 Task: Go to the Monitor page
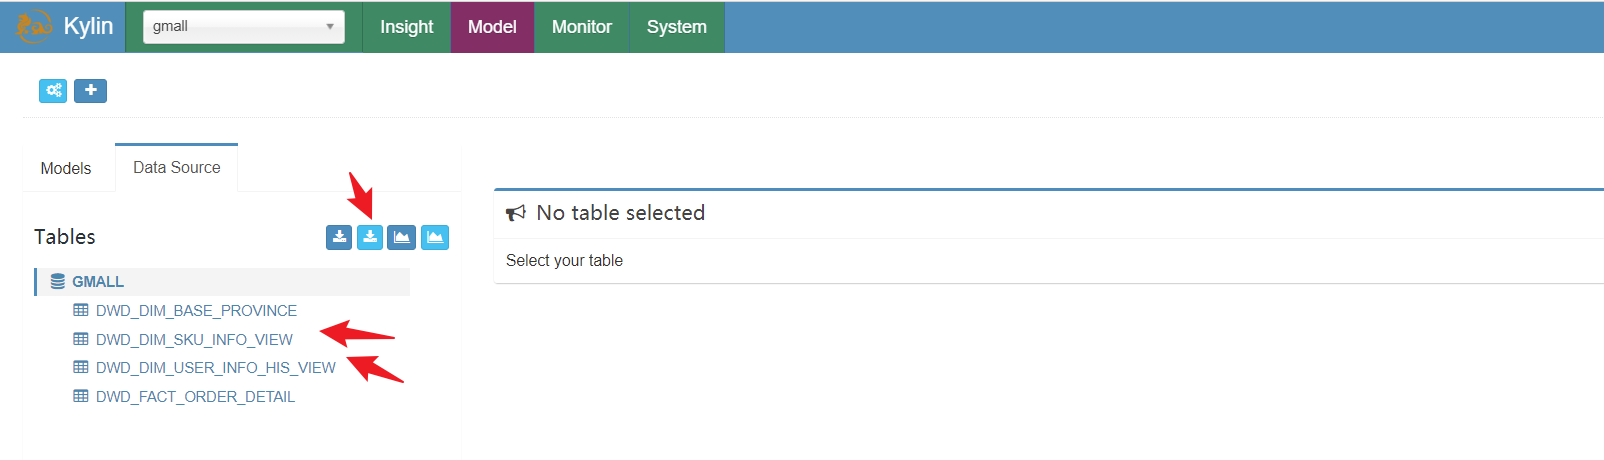tap(581, 27)
